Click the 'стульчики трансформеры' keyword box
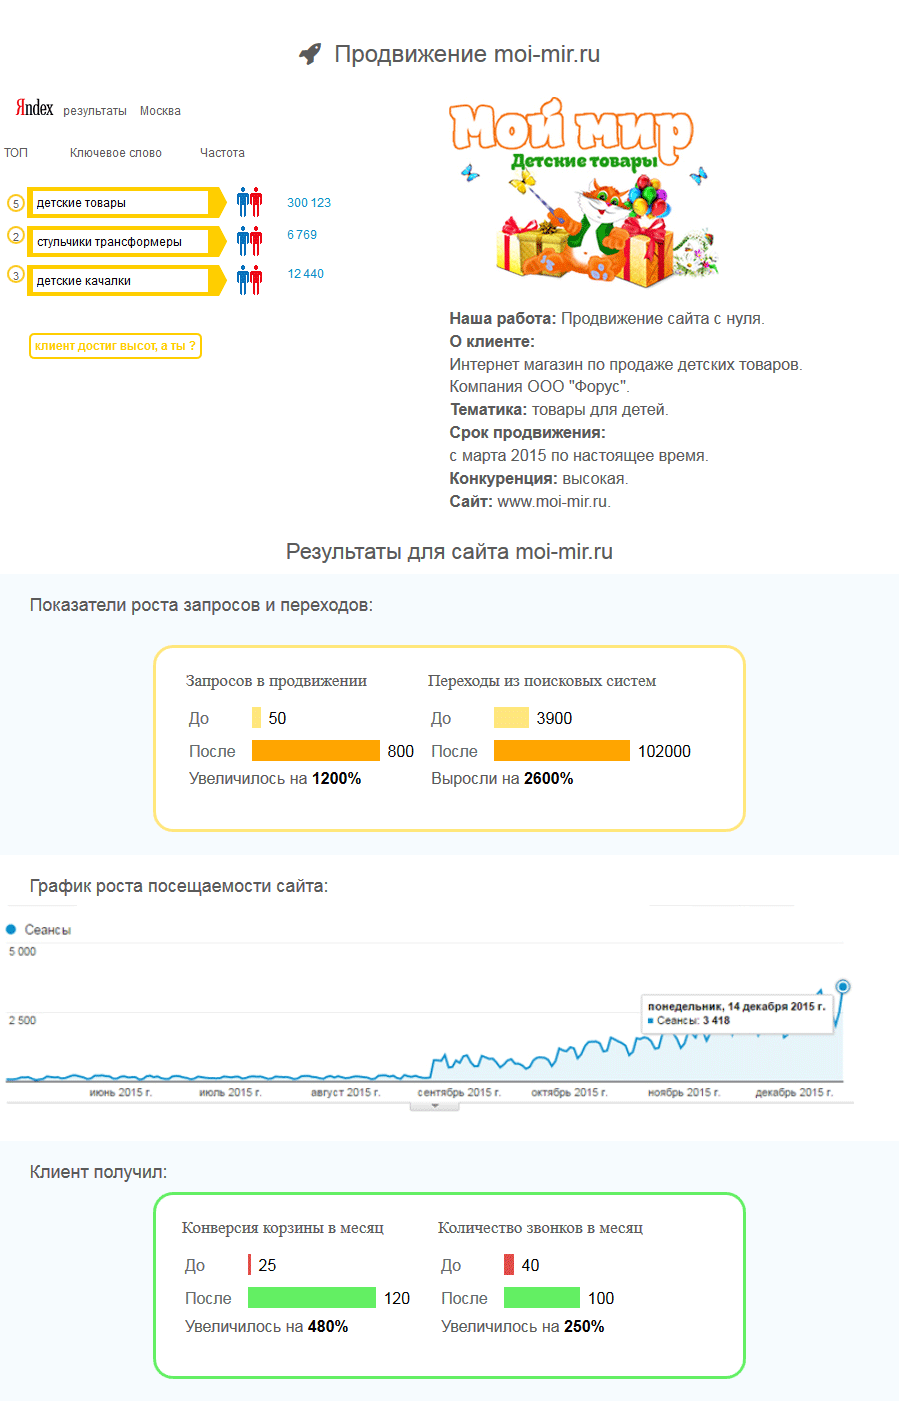Image resolution: width=899 pixels, height=1401 pixels. 118,242
